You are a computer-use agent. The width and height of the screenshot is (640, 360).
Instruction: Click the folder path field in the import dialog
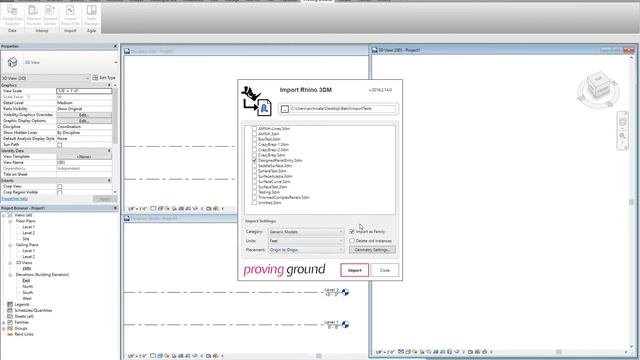(x=343, y=109)
